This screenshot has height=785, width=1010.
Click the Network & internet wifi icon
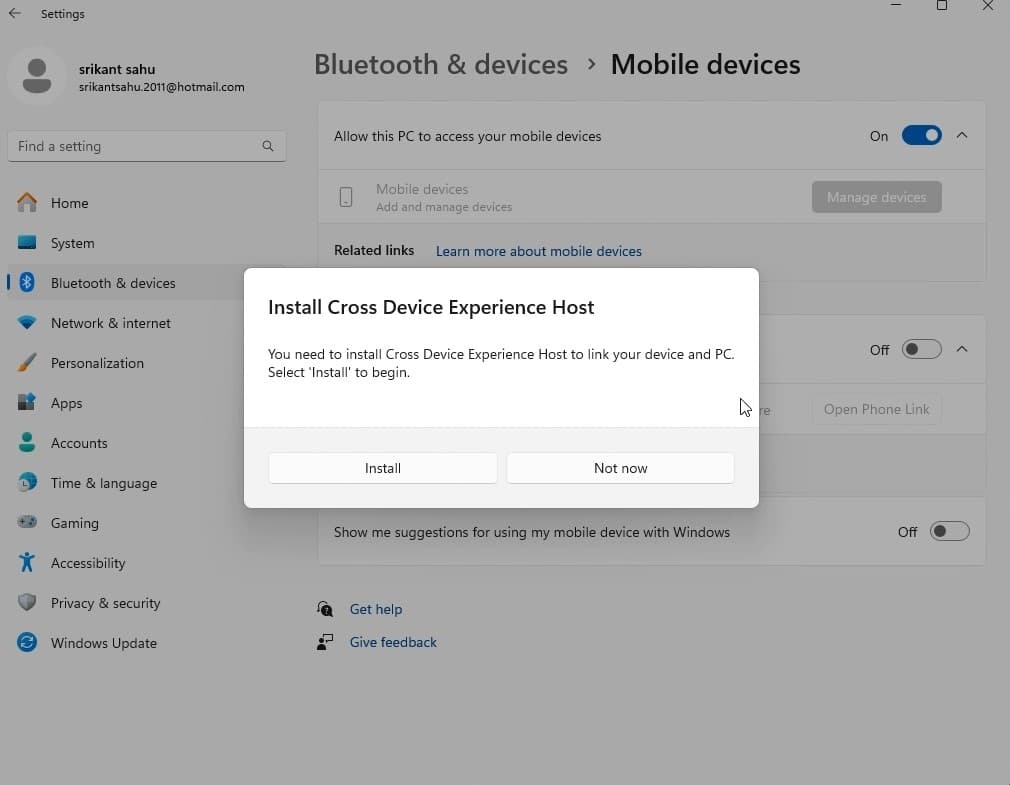pos(27,323)
